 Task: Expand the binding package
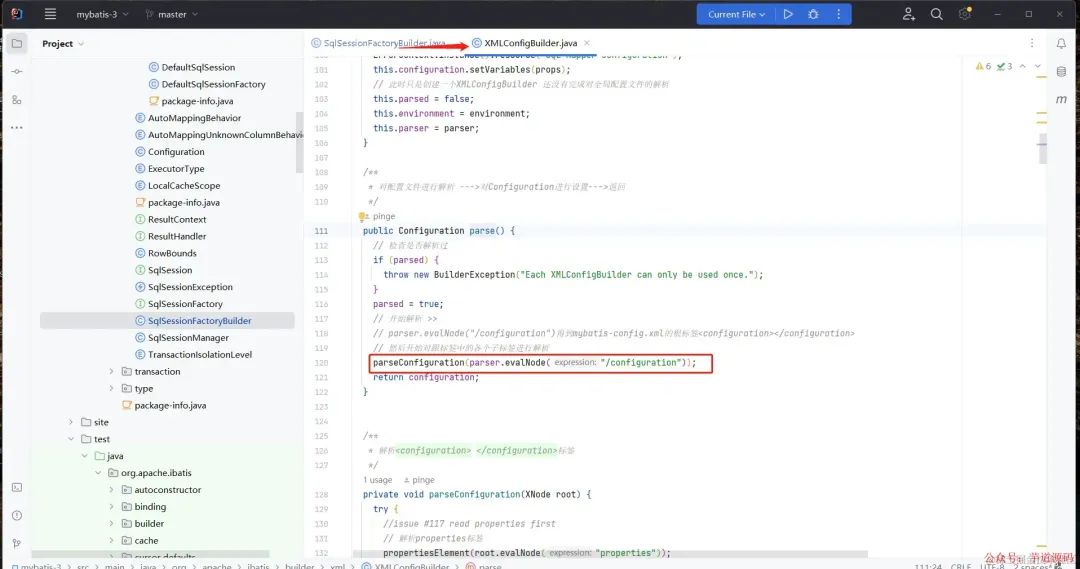pyautogui.click(x=112, y=506)
